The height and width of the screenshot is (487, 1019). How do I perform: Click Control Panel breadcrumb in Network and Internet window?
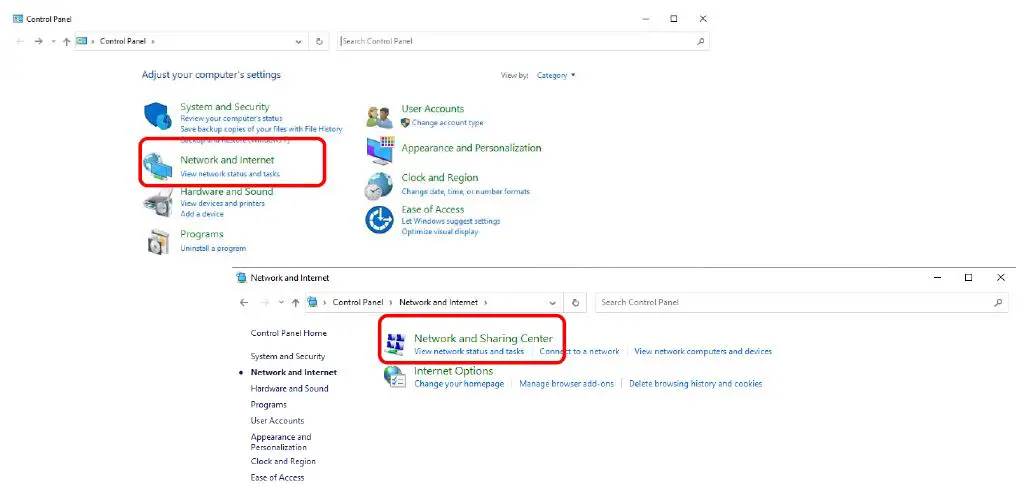tap(358, 302)
